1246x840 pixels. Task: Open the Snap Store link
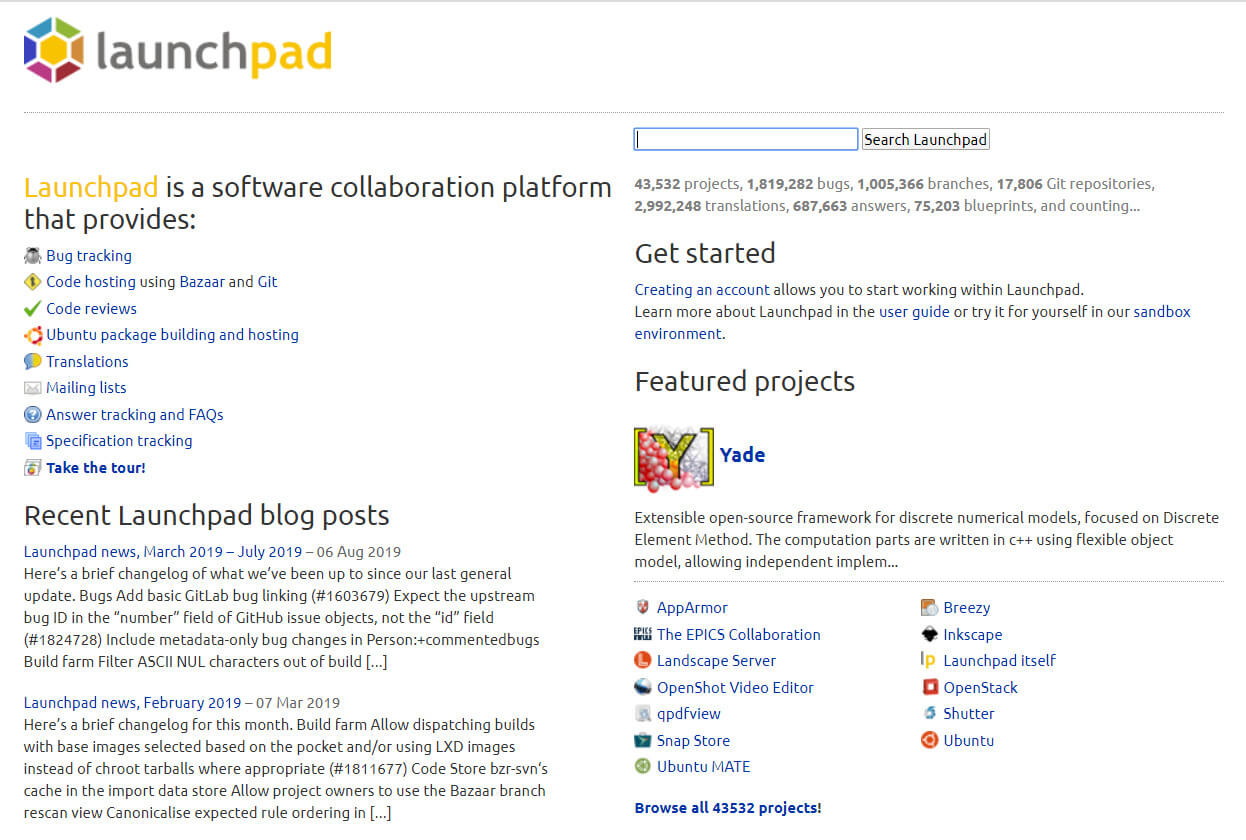693,741
